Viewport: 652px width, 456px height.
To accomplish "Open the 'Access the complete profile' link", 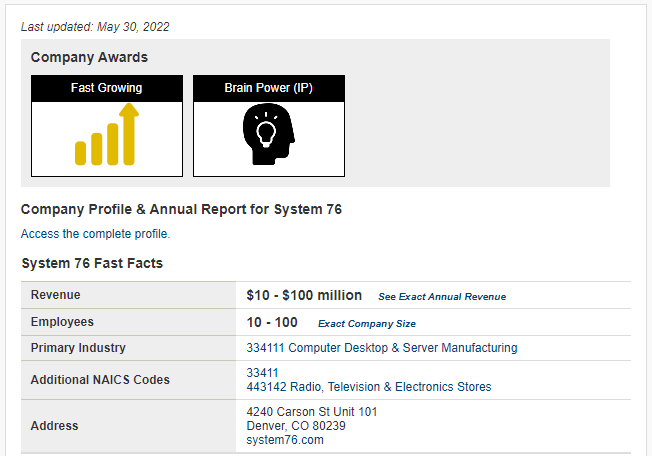I will 96,234.
